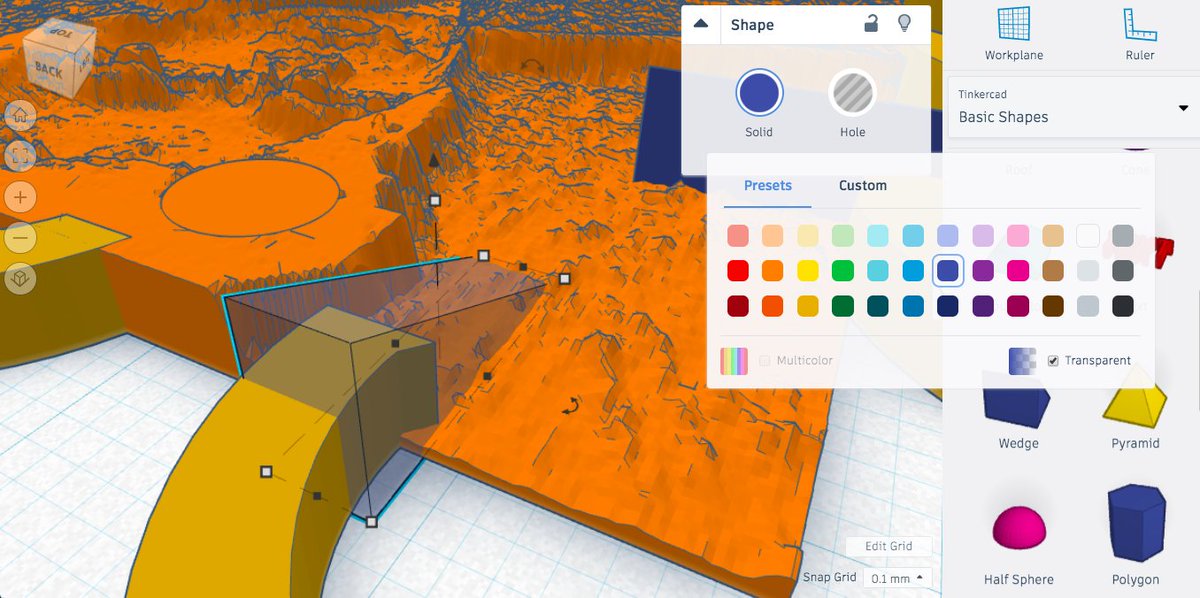Select the currently highlighted indigo swatch
Screen dimensions: 1200x598
pos(948,271)
